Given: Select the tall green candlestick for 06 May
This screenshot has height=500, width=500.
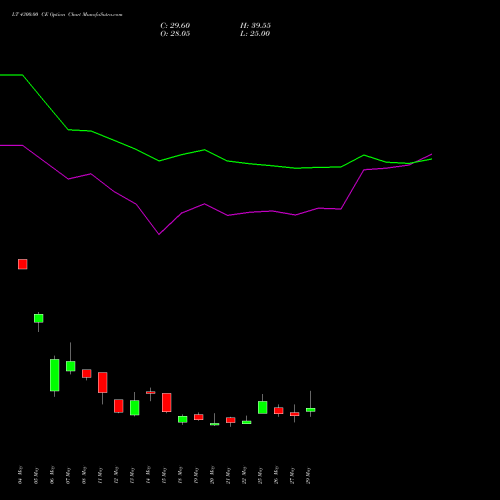Looking at the screenshot, I should 55,375.
